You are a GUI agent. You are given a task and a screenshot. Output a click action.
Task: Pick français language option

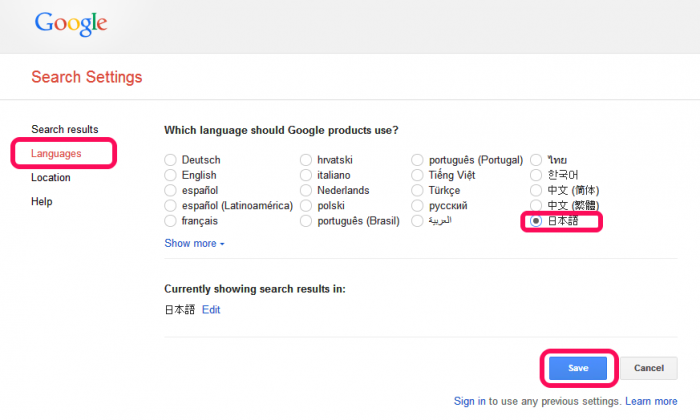(x=170, y=220)
